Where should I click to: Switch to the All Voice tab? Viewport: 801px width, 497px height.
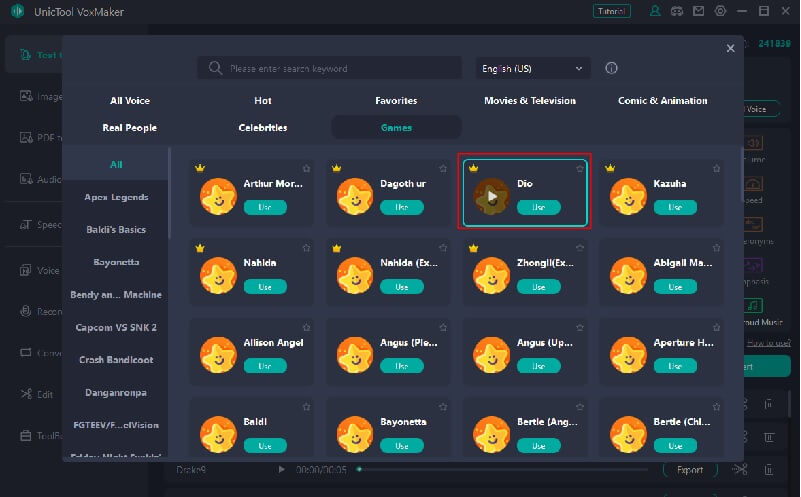point(130,101)
